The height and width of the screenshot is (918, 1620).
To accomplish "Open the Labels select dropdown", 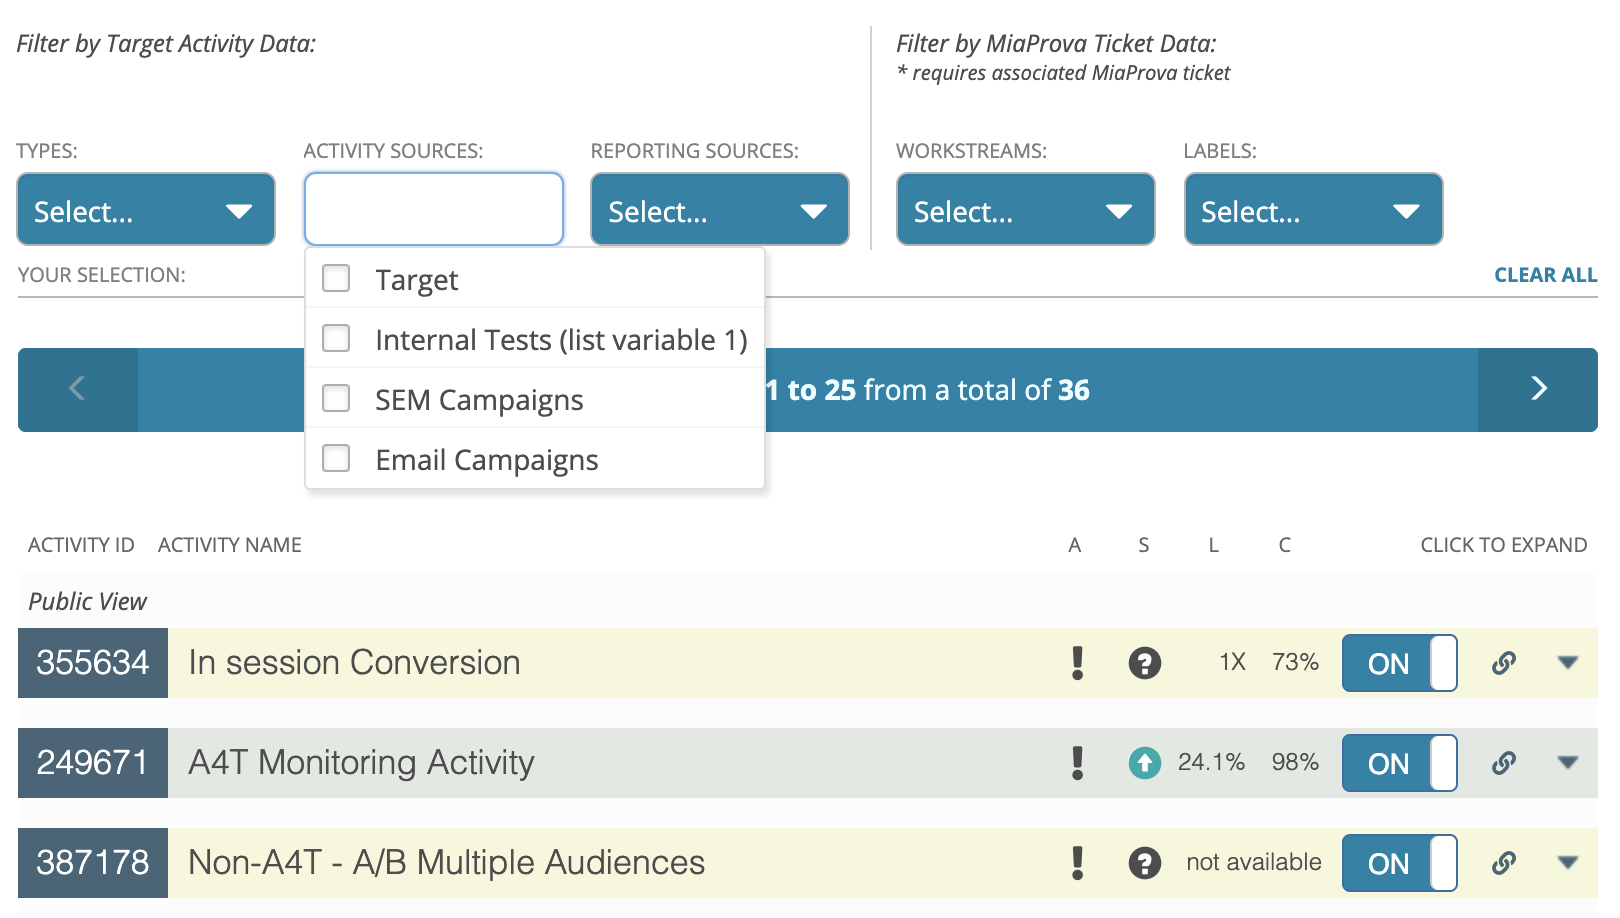I will coord(1313,209).
